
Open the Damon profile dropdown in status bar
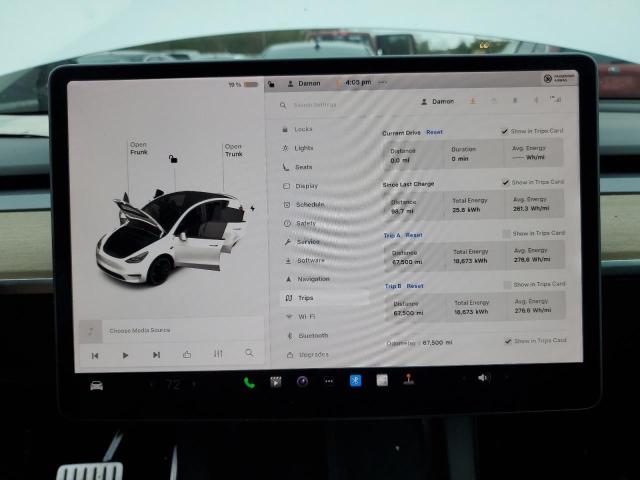[304, 83]
